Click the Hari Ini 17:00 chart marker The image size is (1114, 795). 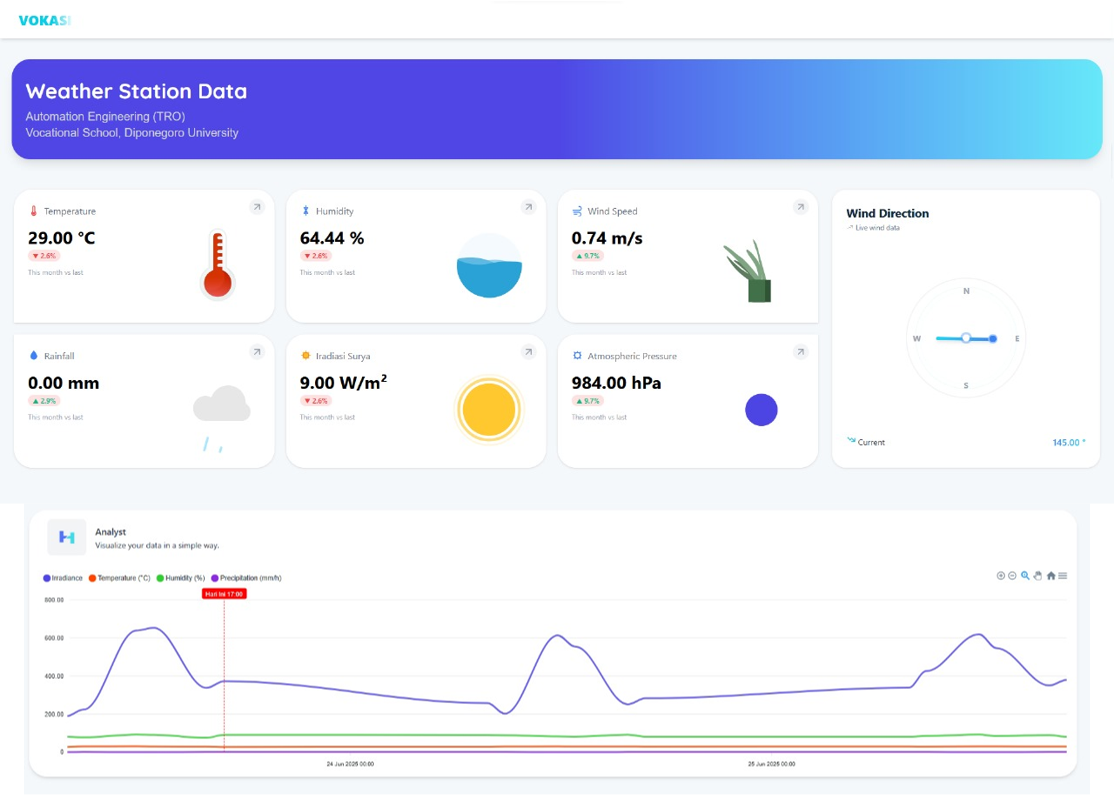click(x=224, y=594)
